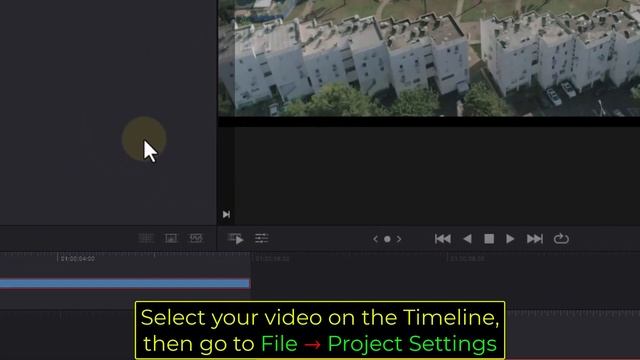Stop playback with the square button
Screen dimensions: 640x360
pos(489,239)
